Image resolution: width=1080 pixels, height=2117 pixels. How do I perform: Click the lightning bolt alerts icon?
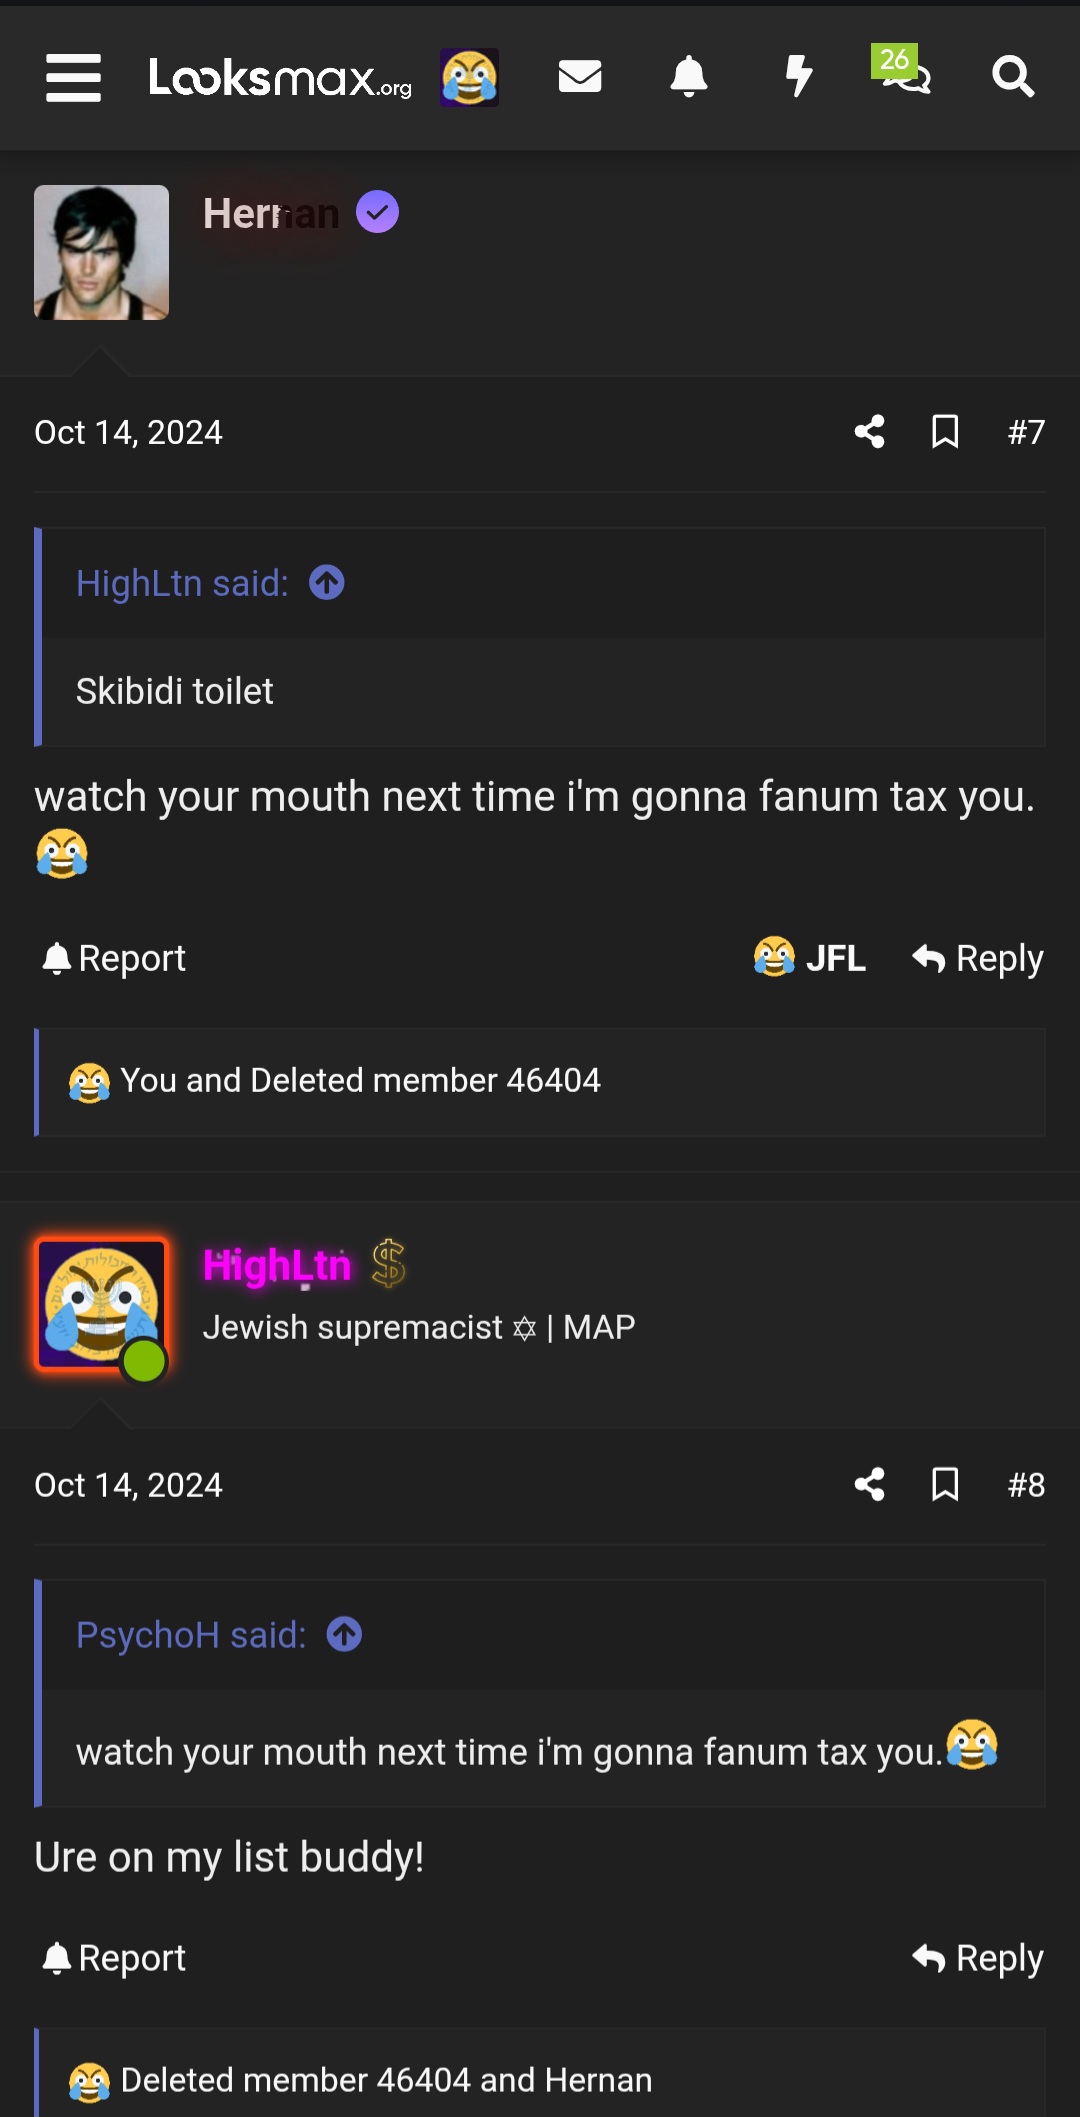[x=797, y=77]
